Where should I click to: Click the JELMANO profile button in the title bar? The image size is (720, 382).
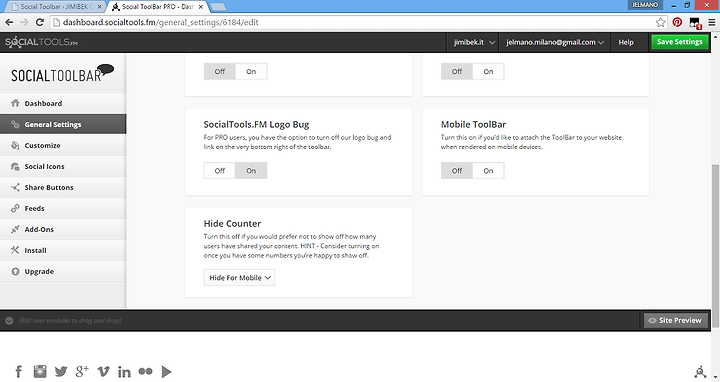(645, 5)
